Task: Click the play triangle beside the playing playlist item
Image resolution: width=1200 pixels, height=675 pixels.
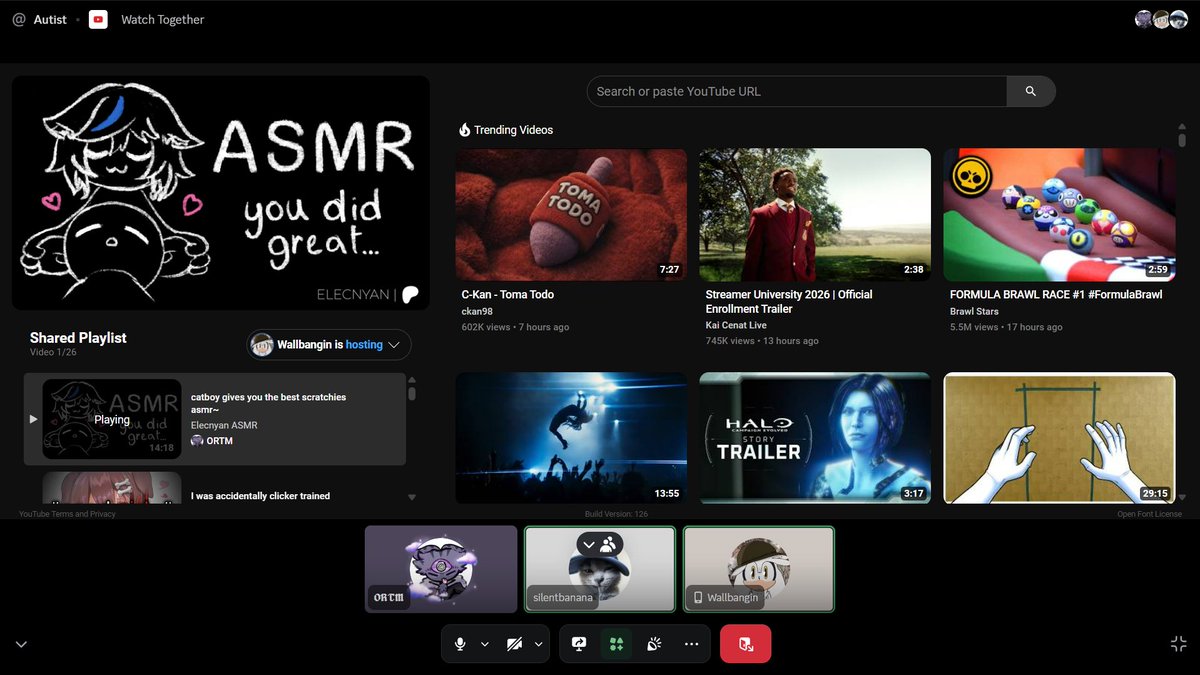Action: coord(33,419)
